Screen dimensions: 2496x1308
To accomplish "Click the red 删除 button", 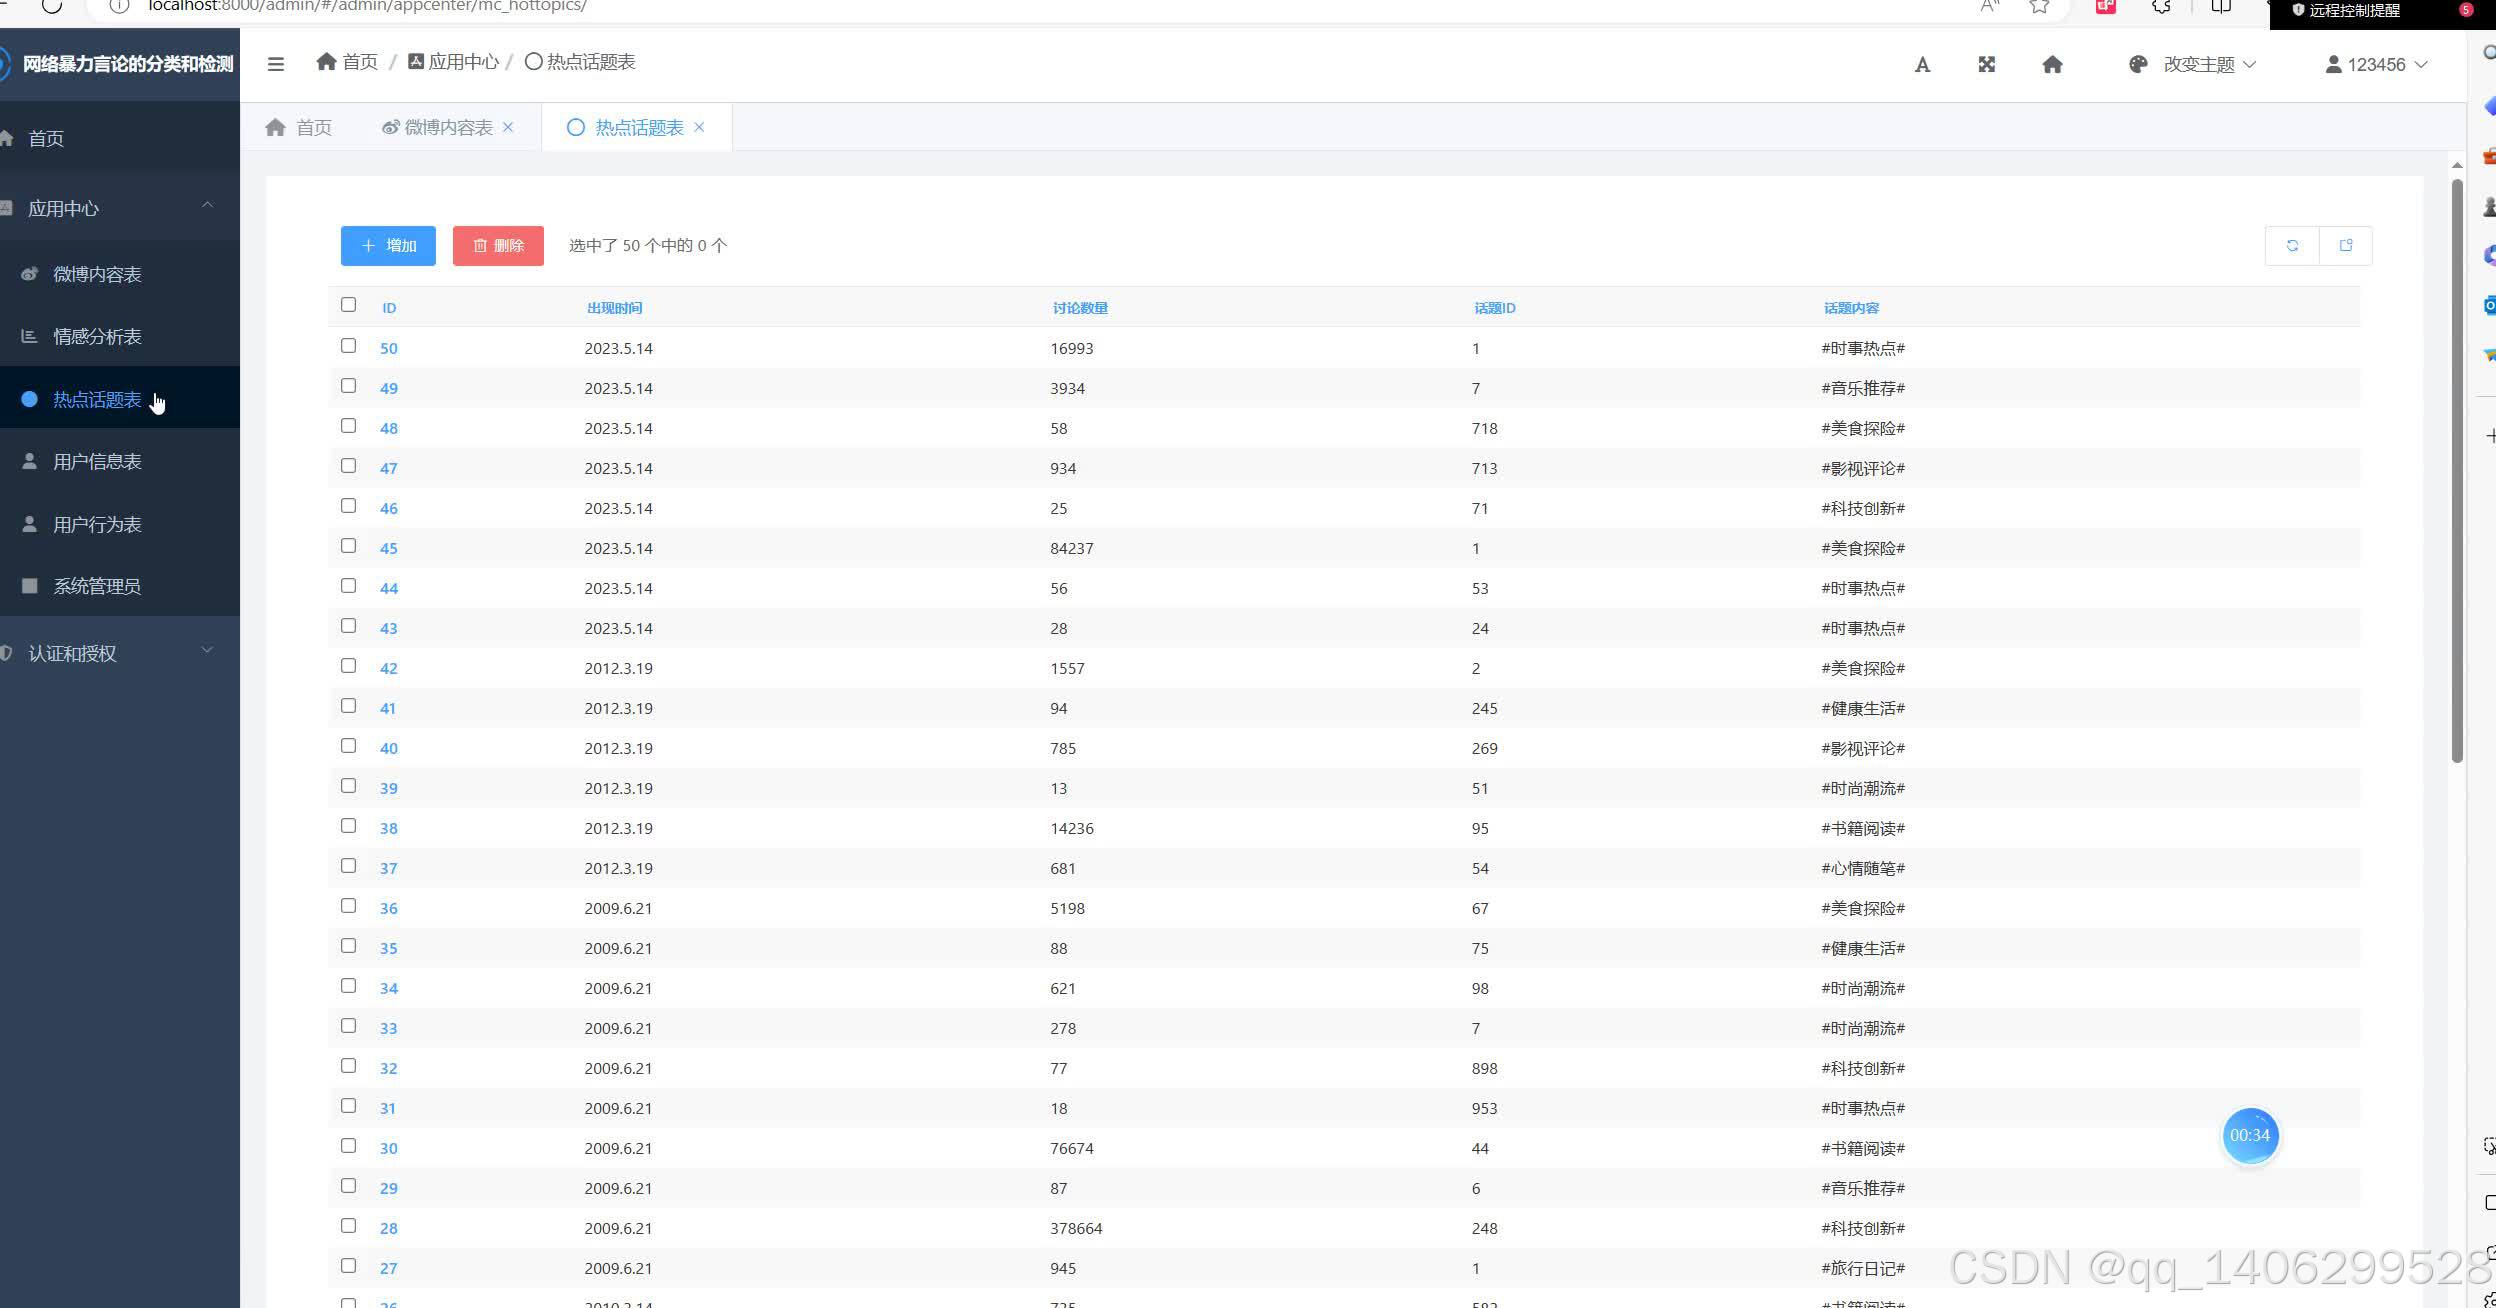I will [x=498, y=245].
